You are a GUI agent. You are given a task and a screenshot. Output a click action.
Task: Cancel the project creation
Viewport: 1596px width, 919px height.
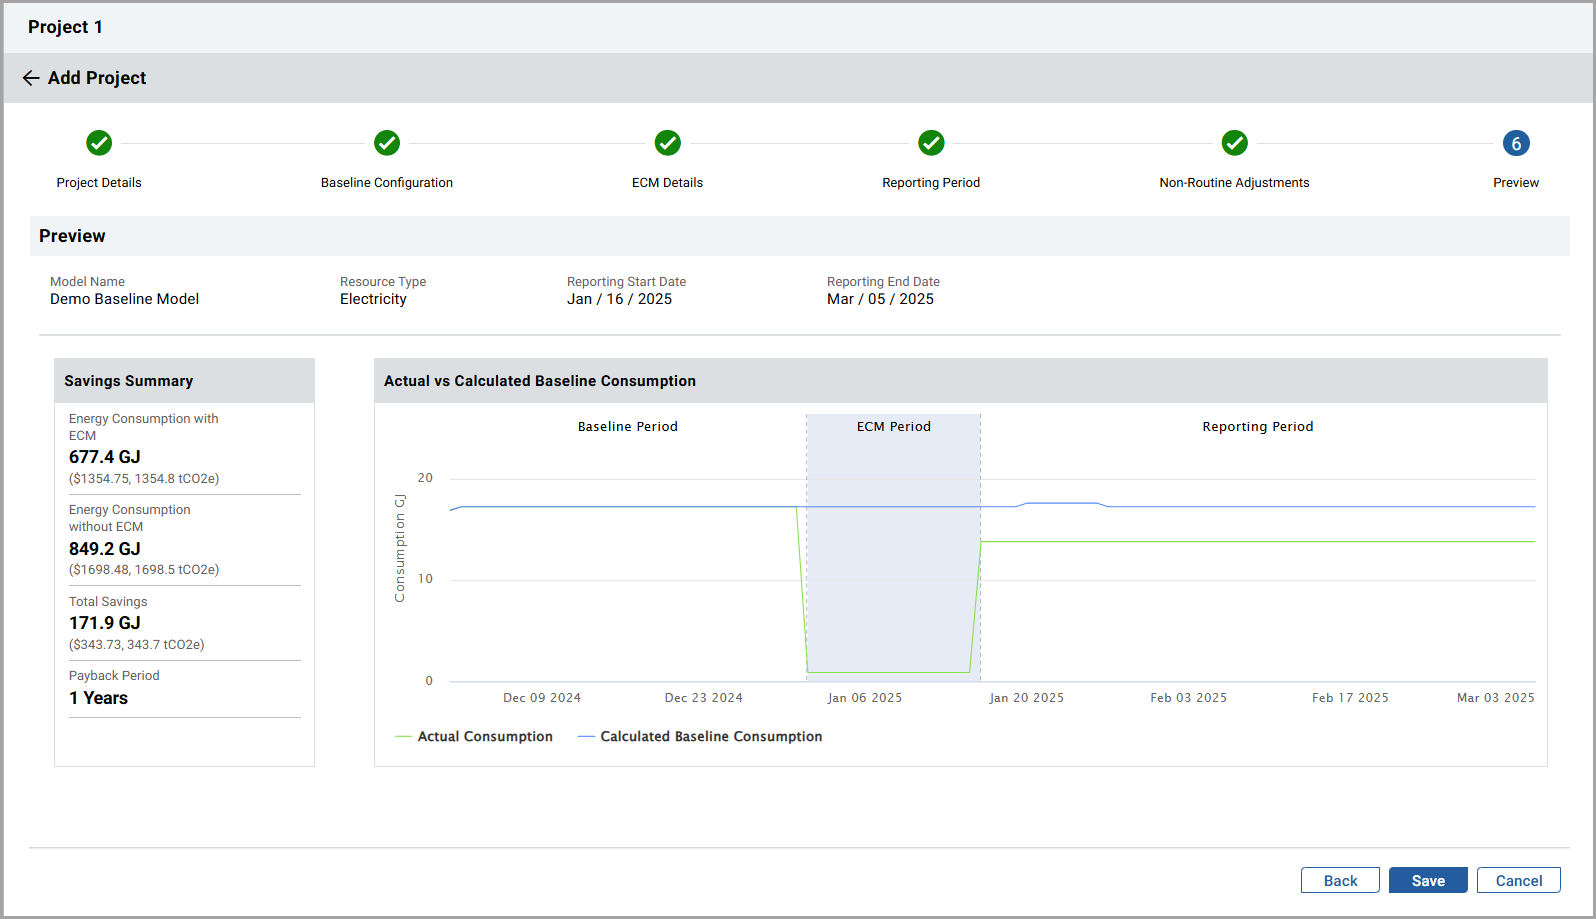(1518, 881)
